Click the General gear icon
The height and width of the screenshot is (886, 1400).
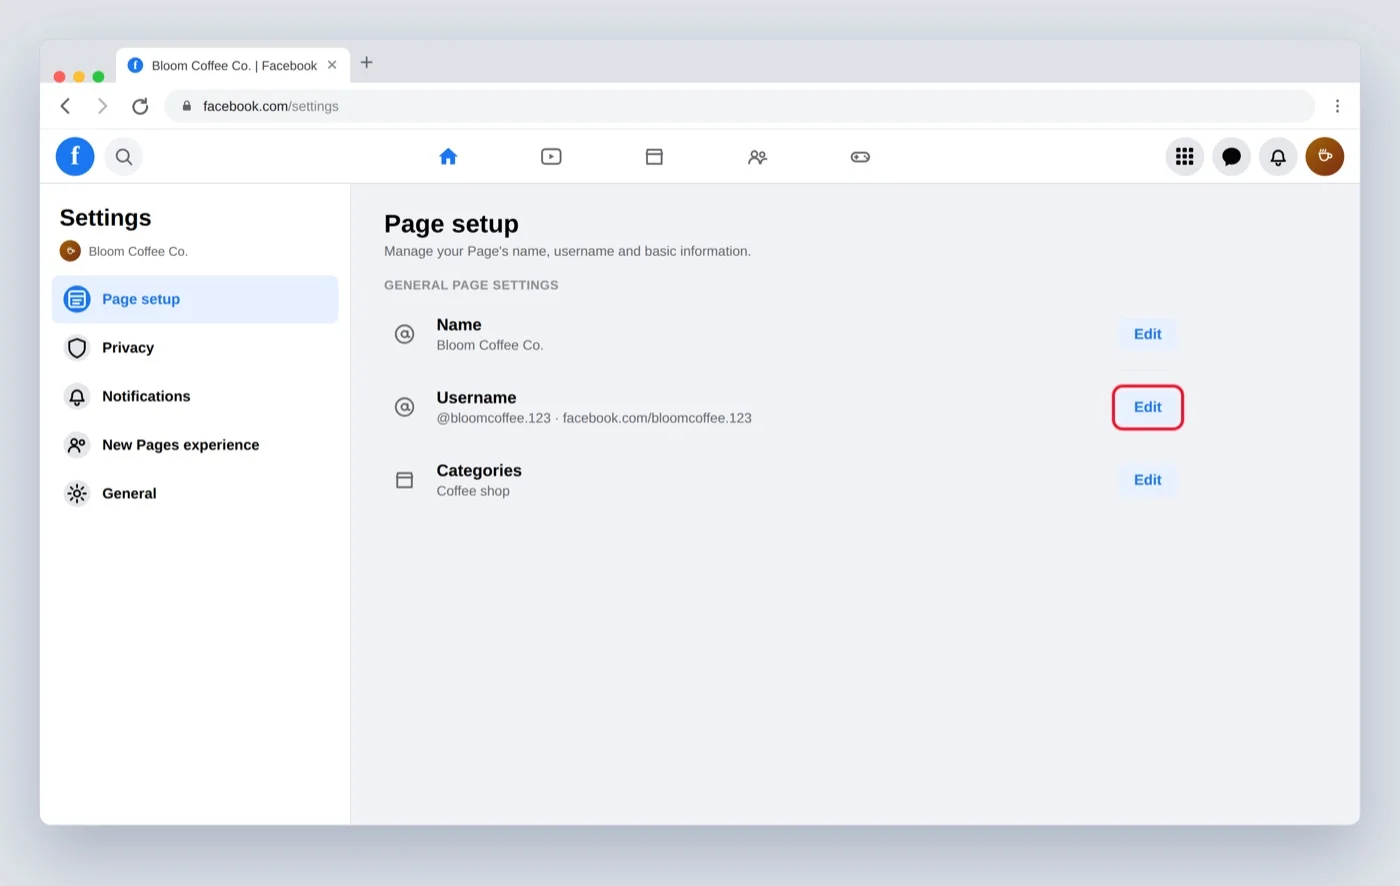(x=77, y=493)
